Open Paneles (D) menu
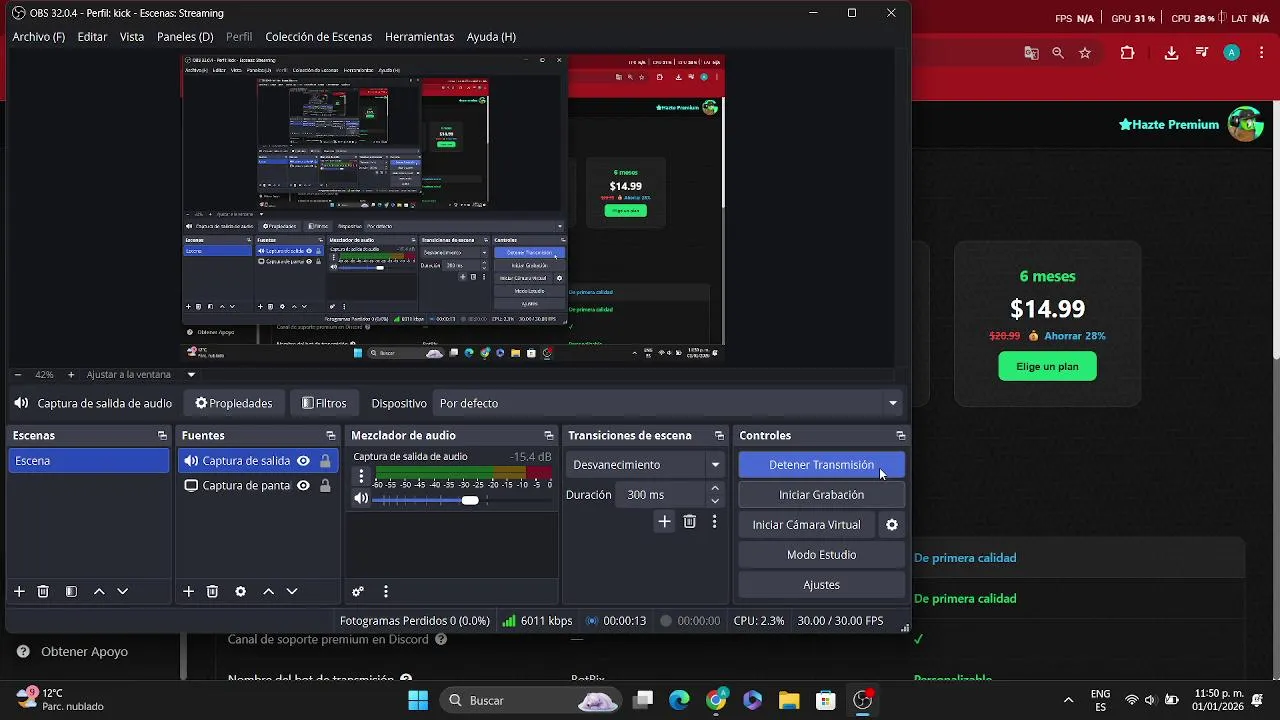Viewport: 1280px width, 720px height. (185, 37)
